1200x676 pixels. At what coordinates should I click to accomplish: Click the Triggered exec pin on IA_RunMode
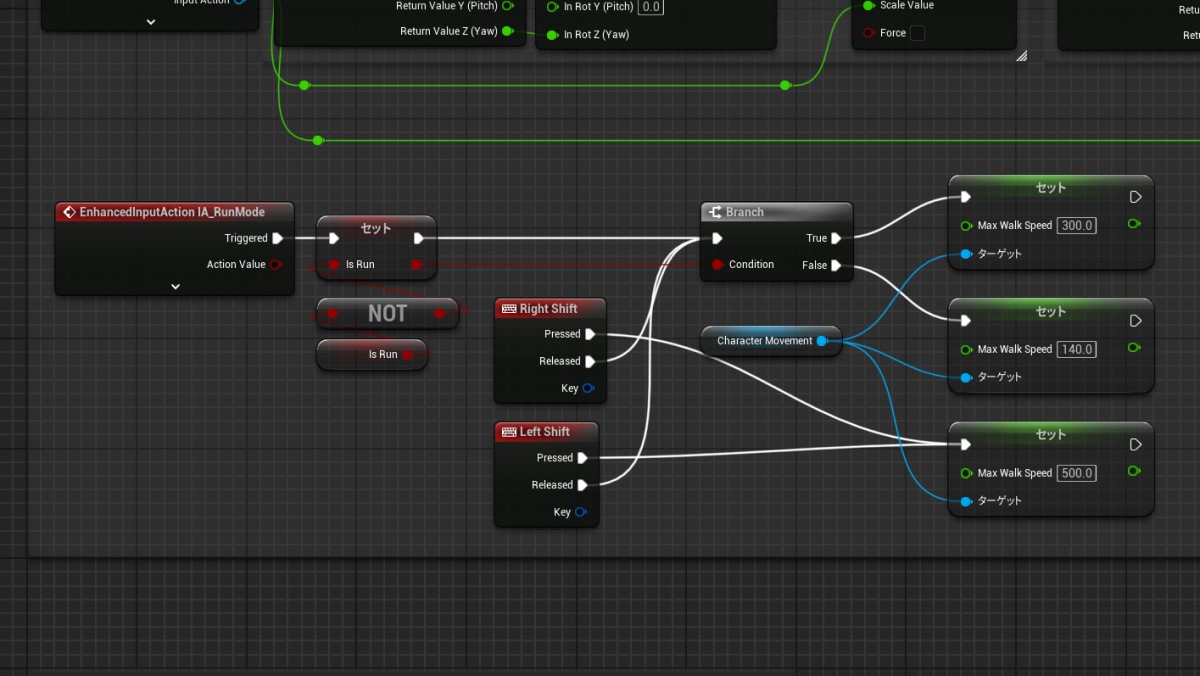pos(278,238)
